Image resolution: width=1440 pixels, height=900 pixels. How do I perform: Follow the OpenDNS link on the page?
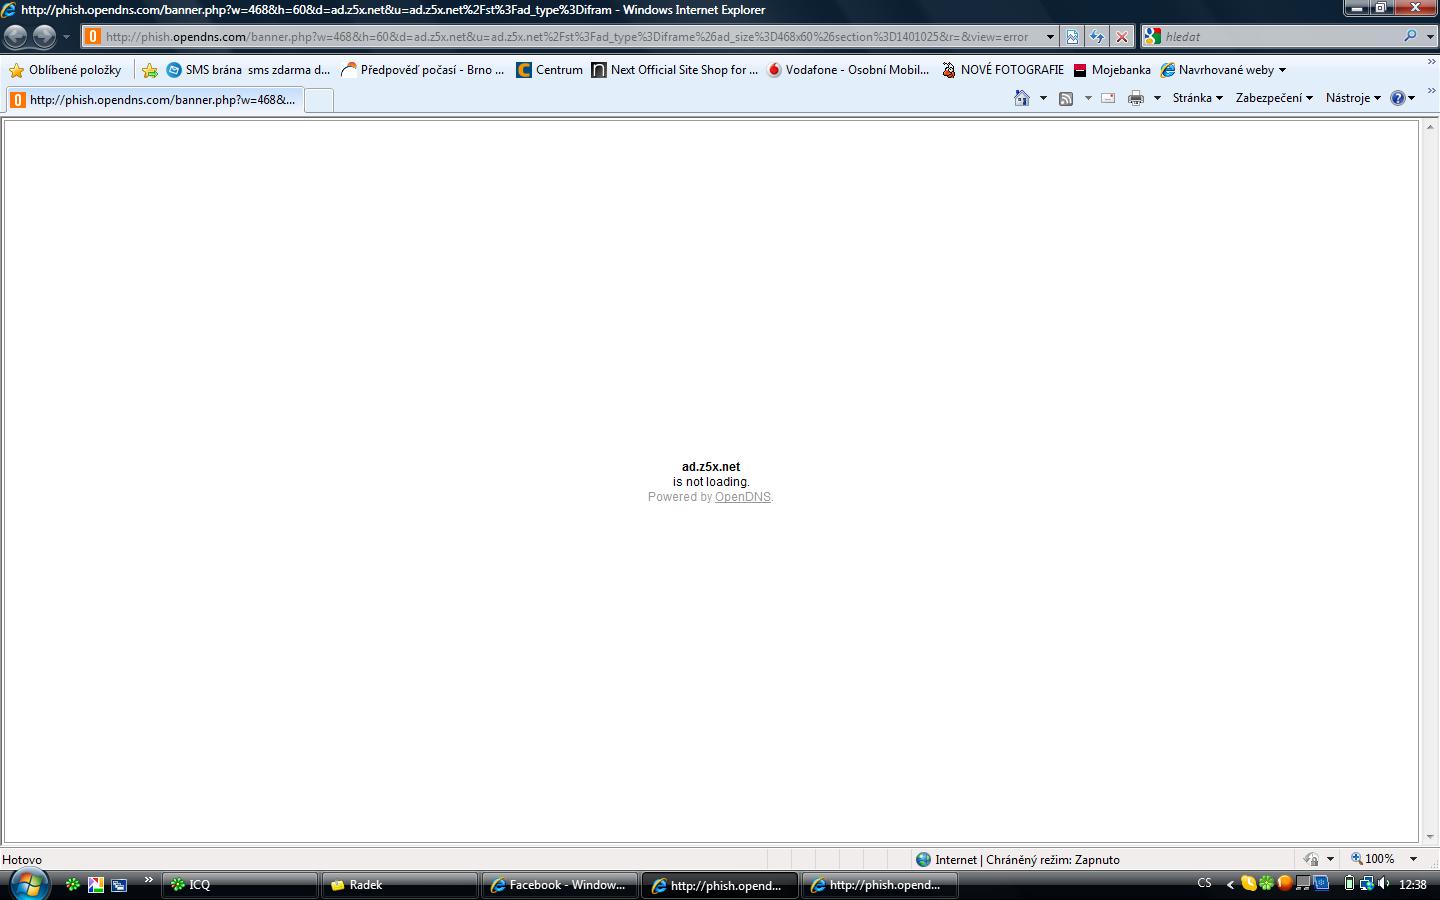pos(742,497)
